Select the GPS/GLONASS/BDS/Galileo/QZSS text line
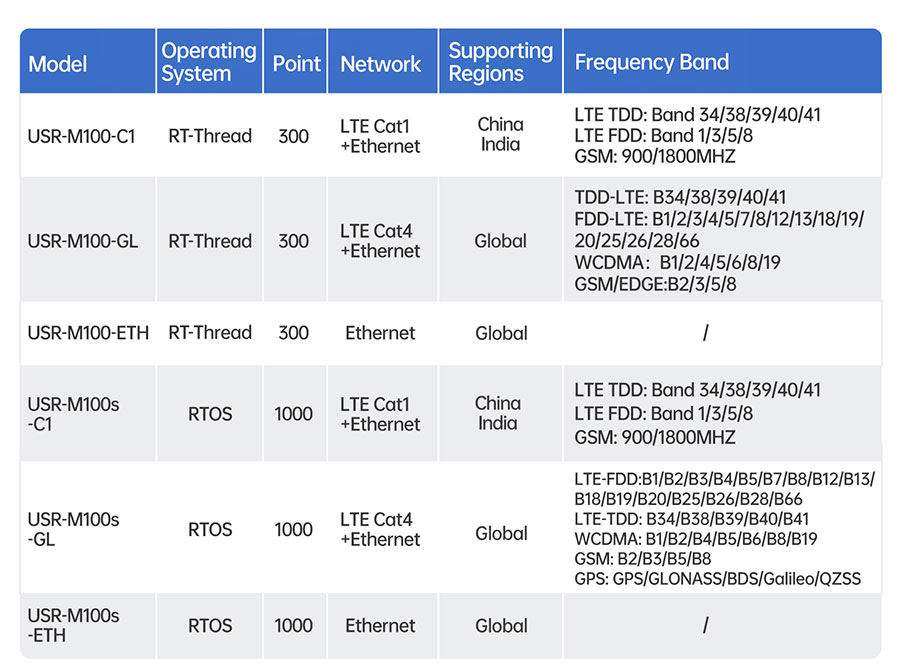 coord(717,578)
